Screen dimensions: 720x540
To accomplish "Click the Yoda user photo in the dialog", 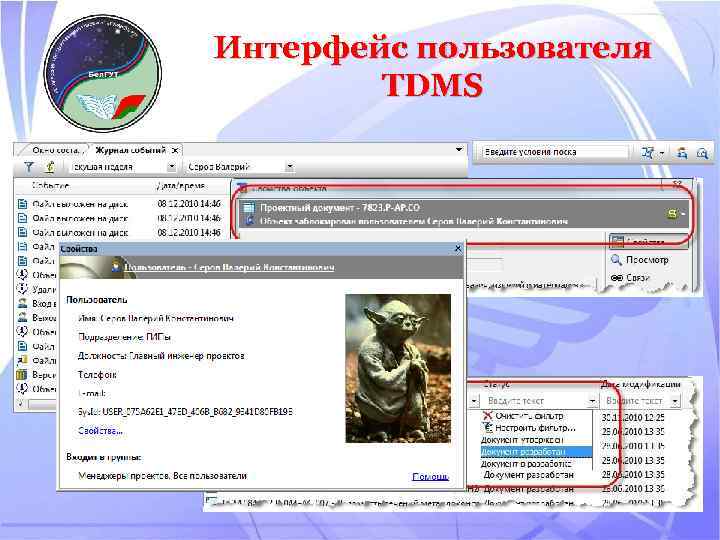I will [x=398, y=368].
